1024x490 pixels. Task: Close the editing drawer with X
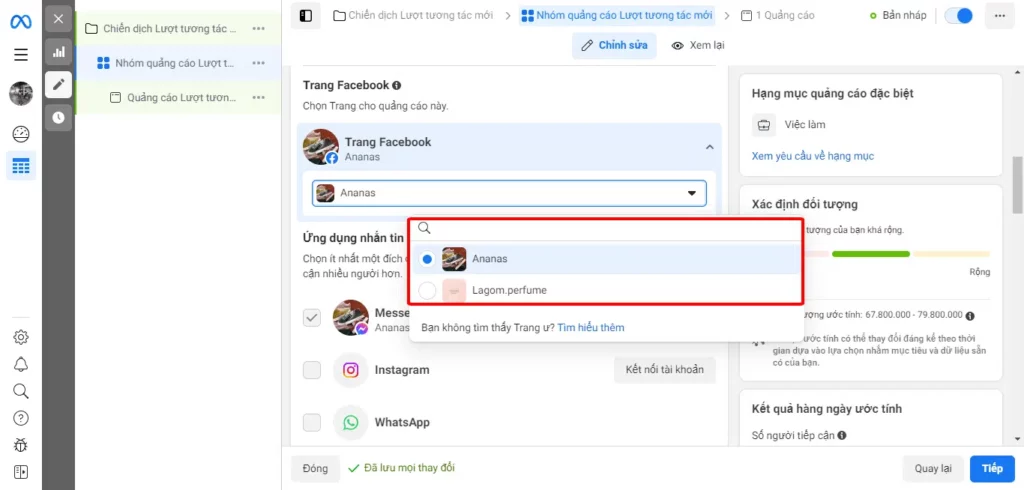tap(59, 19)
